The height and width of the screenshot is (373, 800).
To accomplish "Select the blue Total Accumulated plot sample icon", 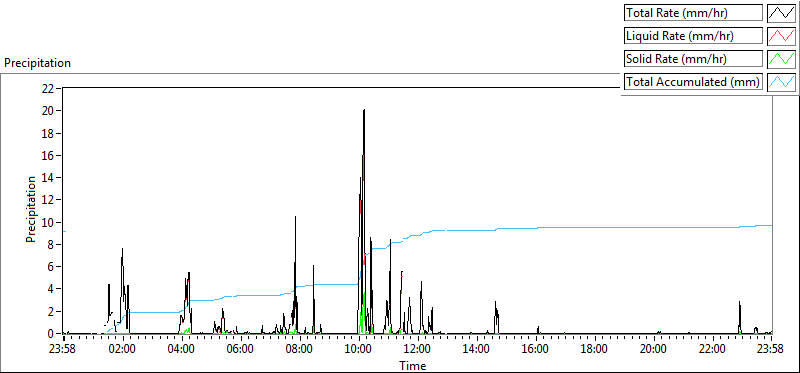I will pos(781,82).
